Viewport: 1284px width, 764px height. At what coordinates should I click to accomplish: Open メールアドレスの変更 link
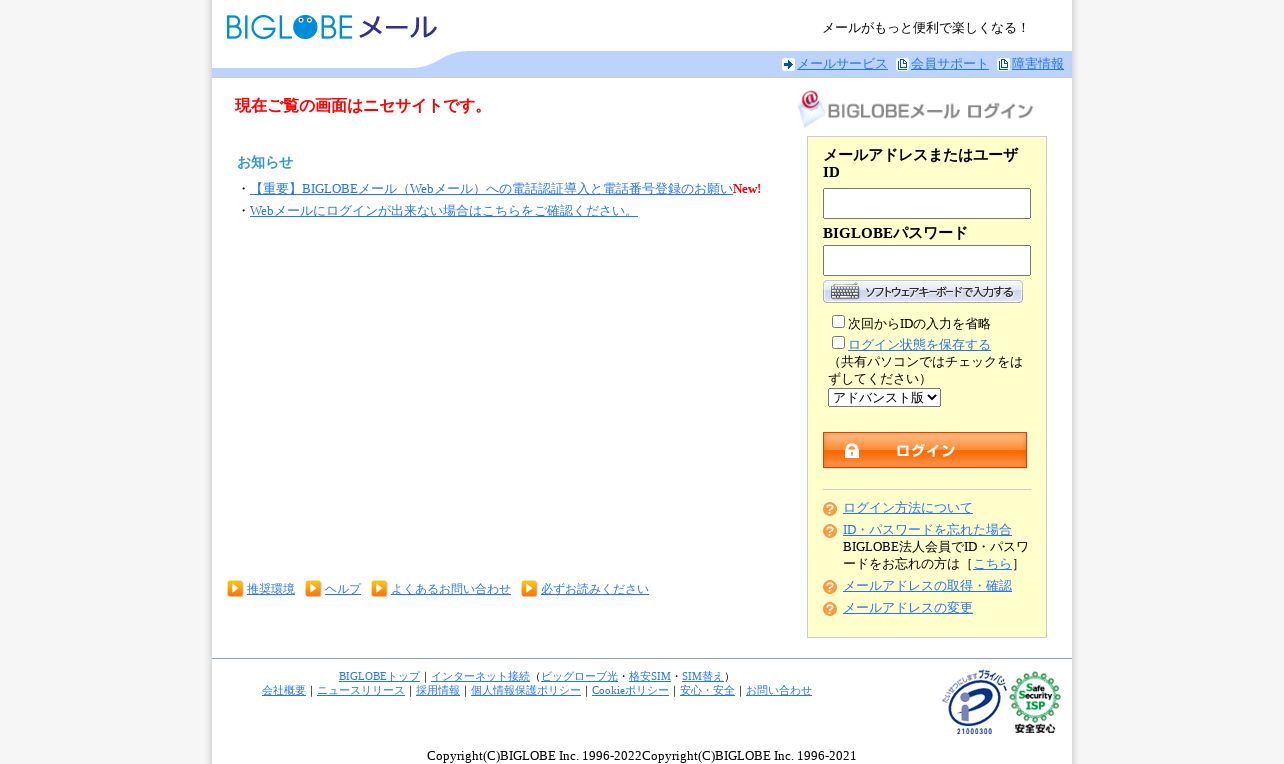point(908,608)
